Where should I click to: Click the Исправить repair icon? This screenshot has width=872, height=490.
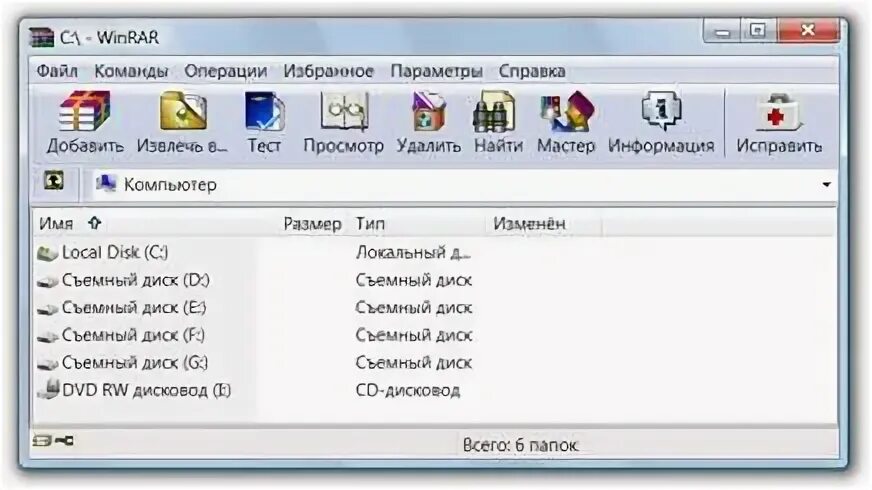pyautogui.click(x=779, y=122)
